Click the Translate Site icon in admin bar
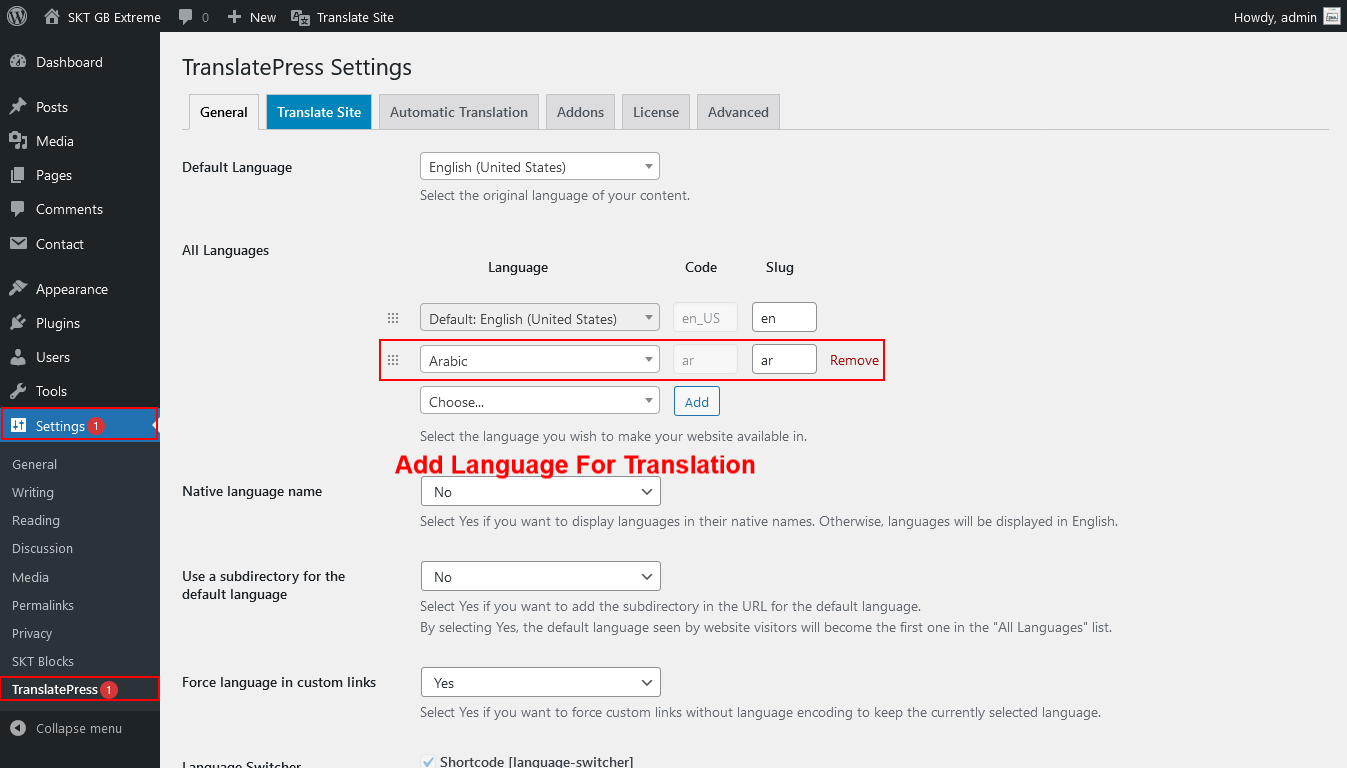 click(300, 17)
